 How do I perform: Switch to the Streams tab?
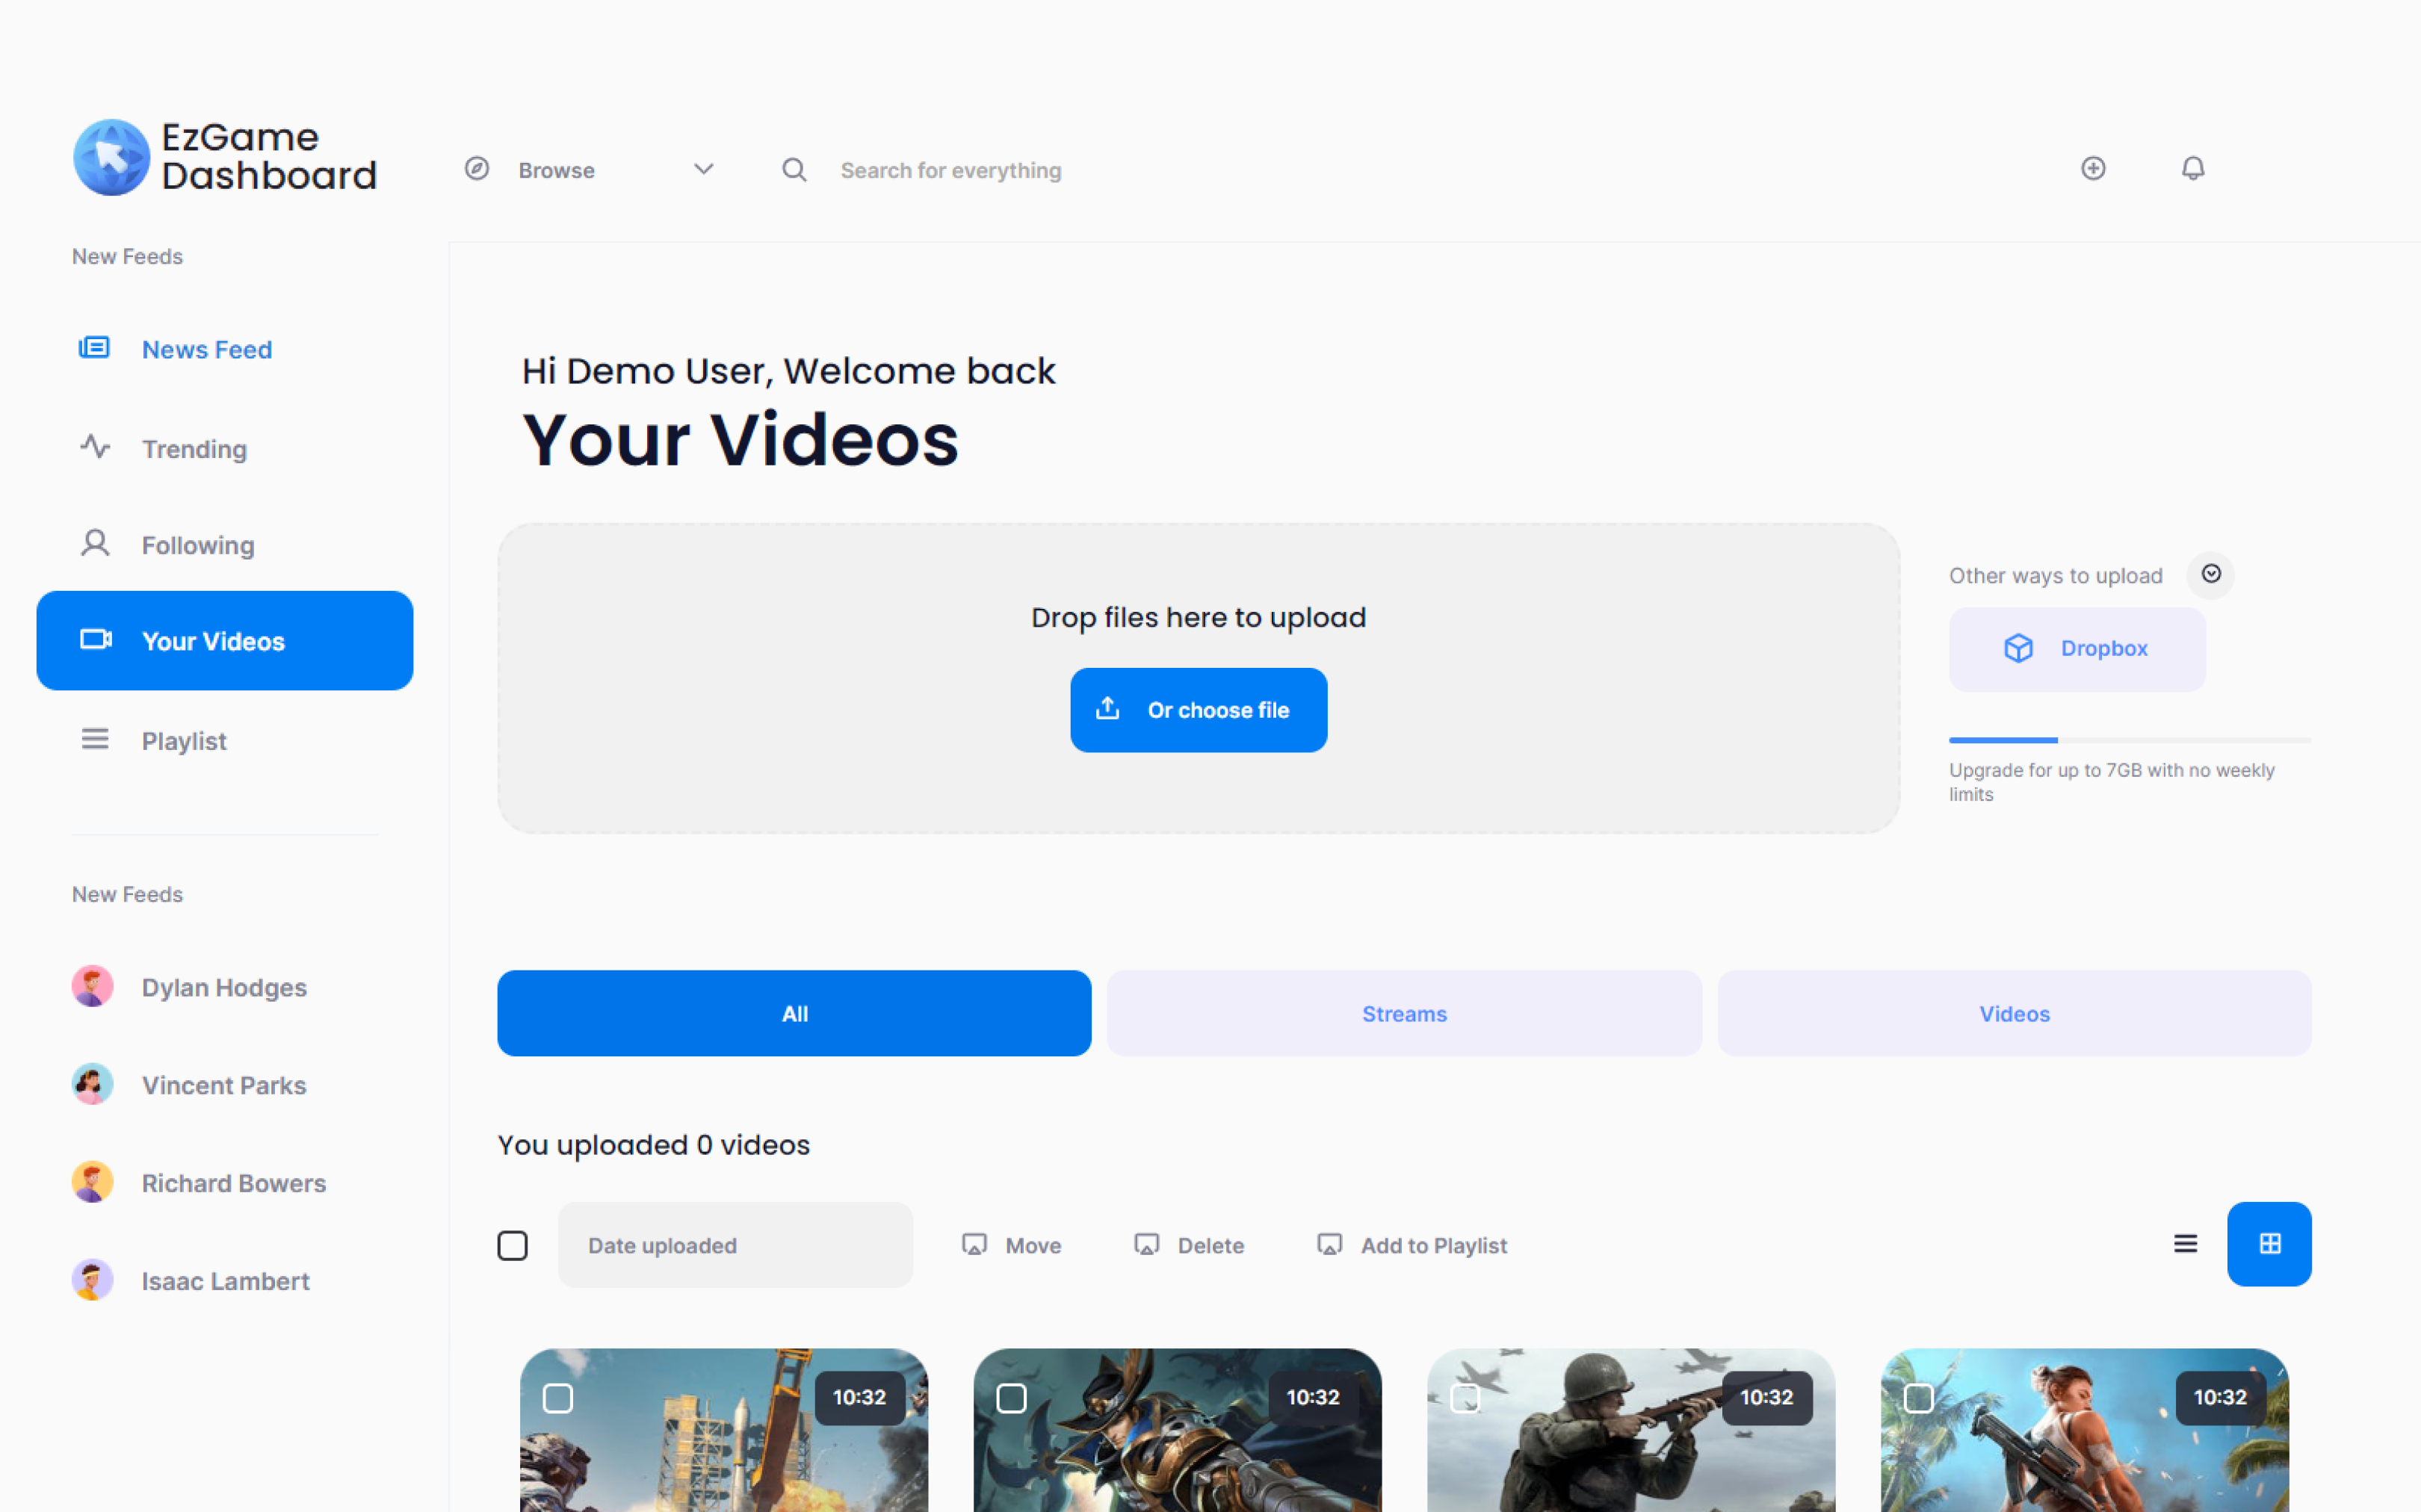coord(1404,1013)
